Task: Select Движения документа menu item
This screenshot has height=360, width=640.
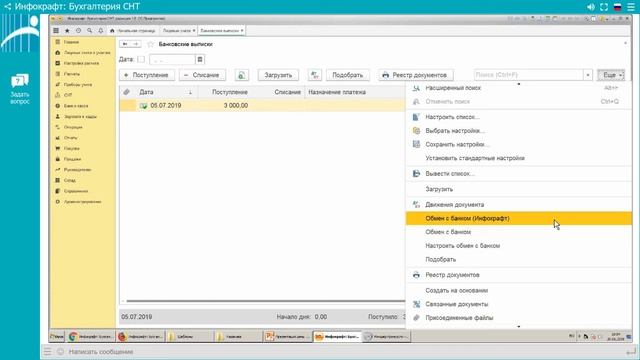Action: point(519,204)
